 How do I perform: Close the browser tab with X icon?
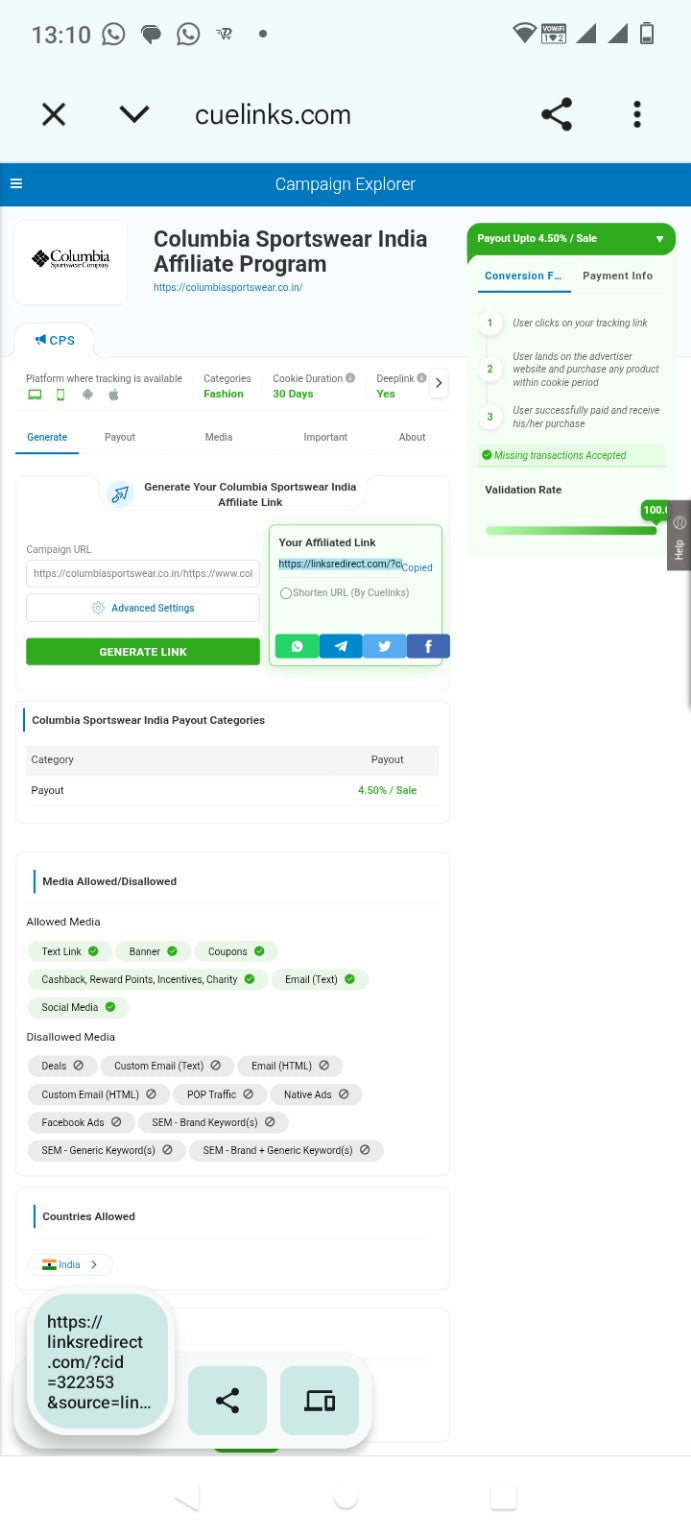(x=54, y=115)
